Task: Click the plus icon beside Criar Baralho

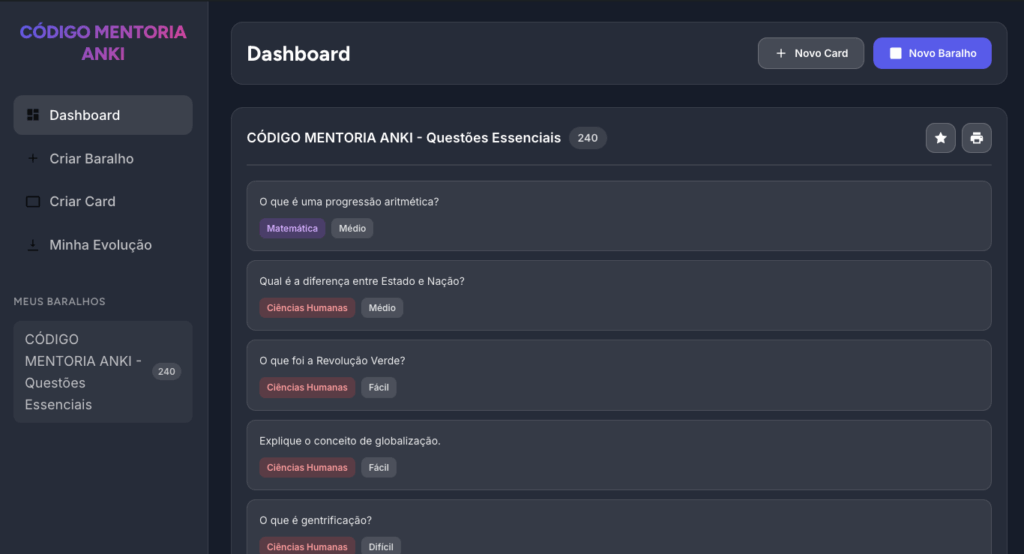Action: click(33, 158)
